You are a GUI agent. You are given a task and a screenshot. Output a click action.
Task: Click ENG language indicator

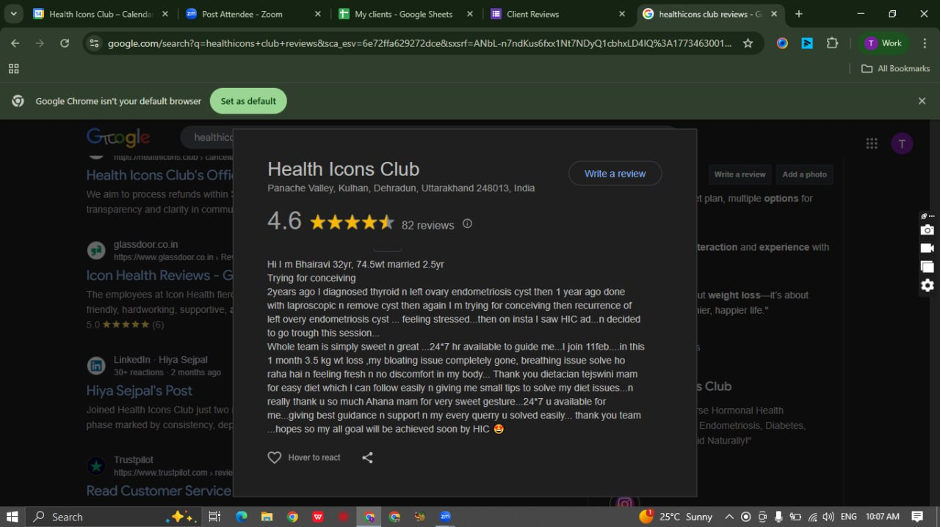point(848,516)
